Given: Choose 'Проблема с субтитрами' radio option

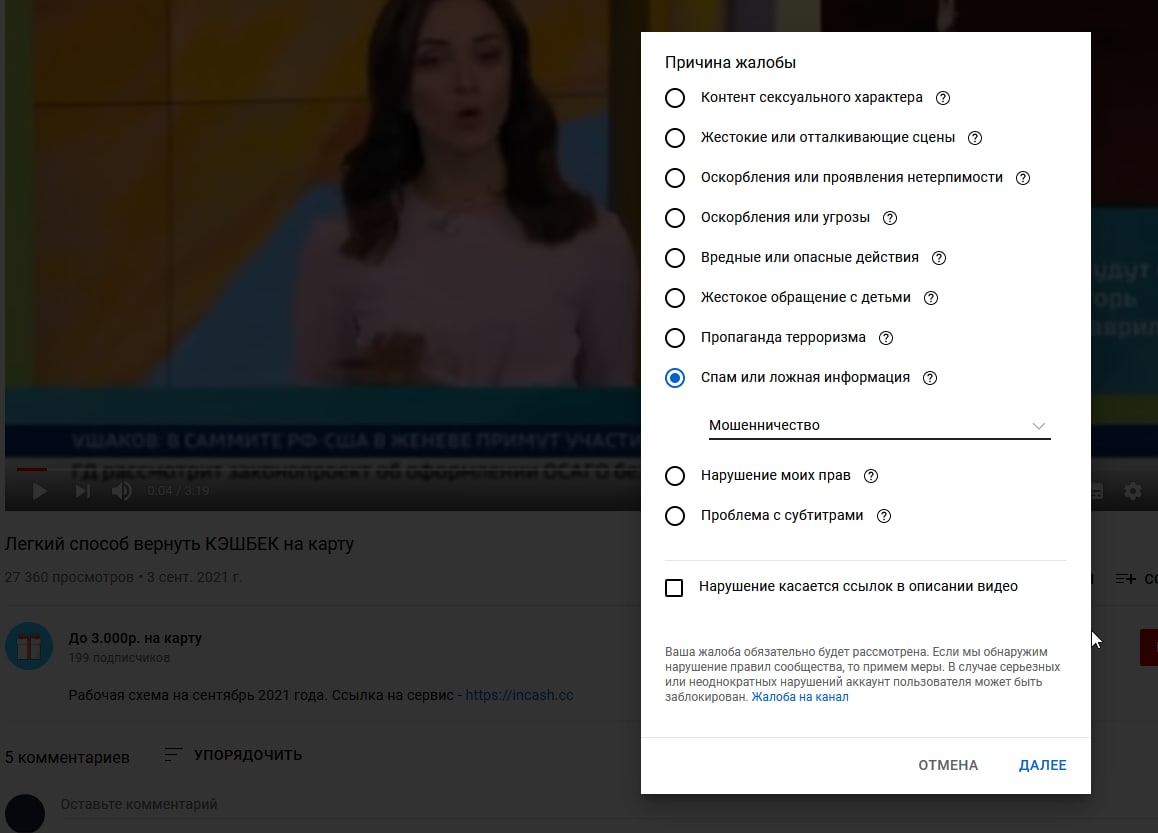Looking at the screenshot, I should click(x=675, y=515).
